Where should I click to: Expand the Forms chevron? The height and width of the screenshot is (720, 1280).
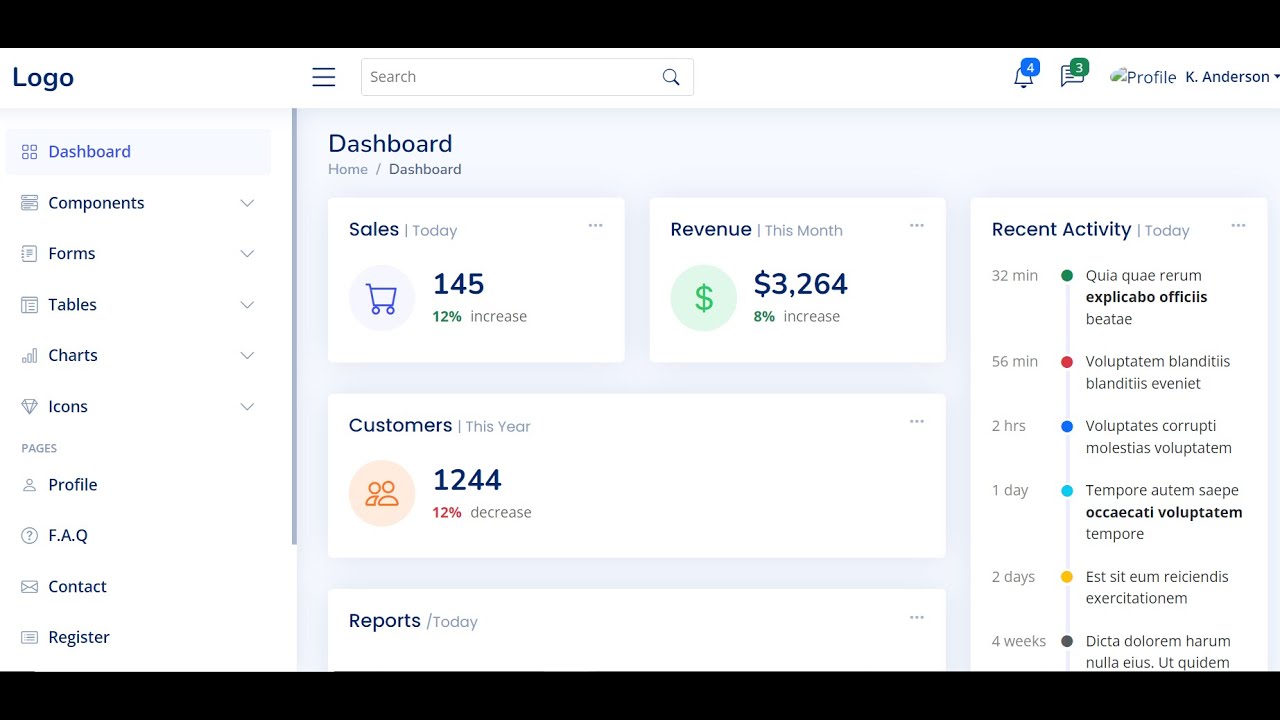tap(247, 254)
